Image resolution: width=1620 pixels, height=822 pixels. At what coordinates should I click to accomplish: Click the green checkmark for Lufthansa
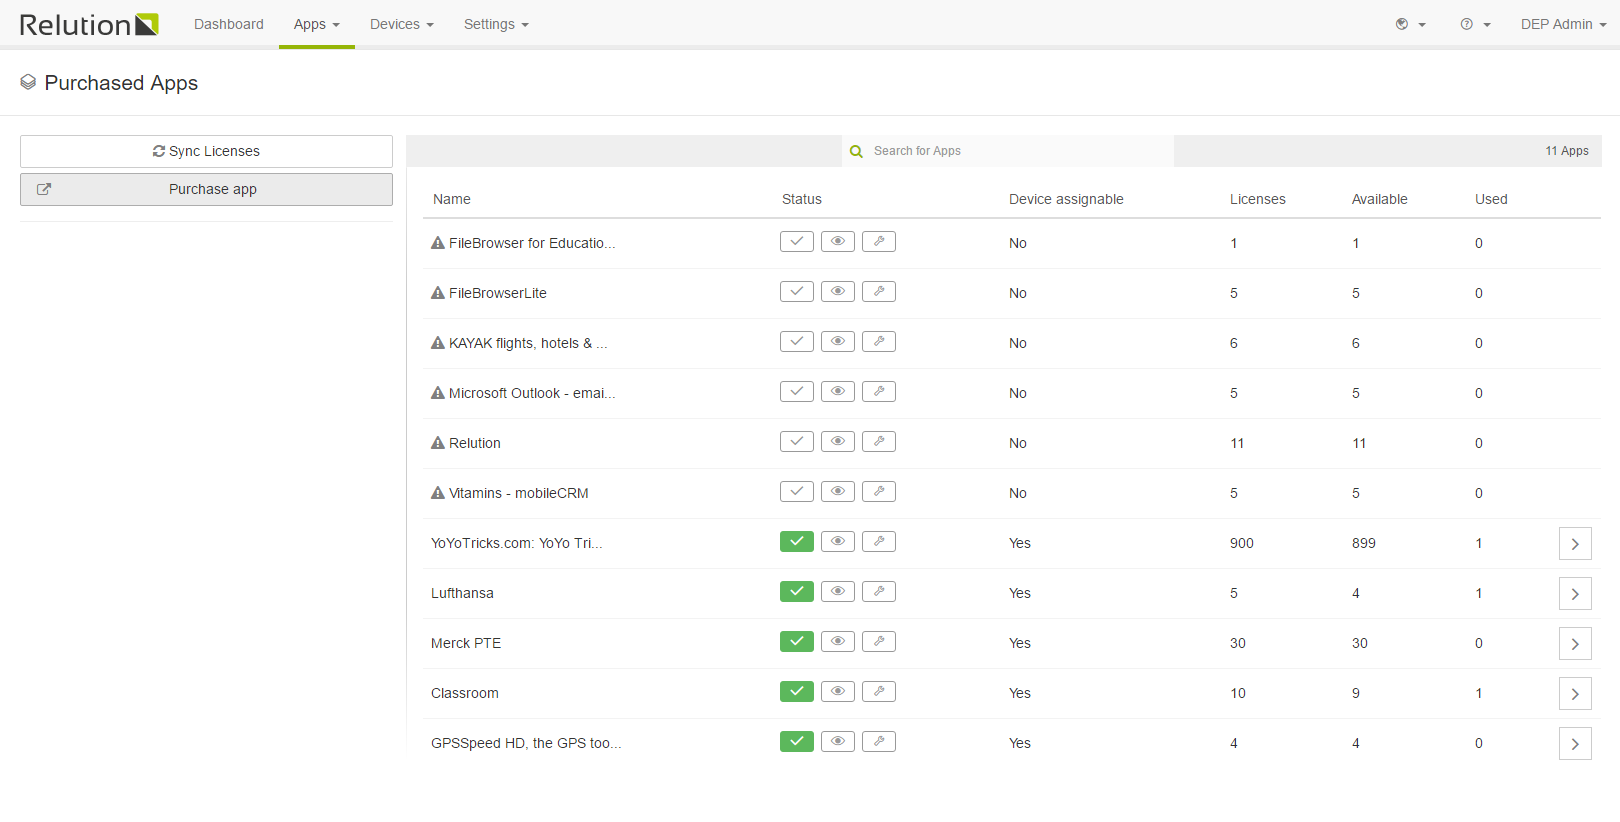[x=797, y=591]
